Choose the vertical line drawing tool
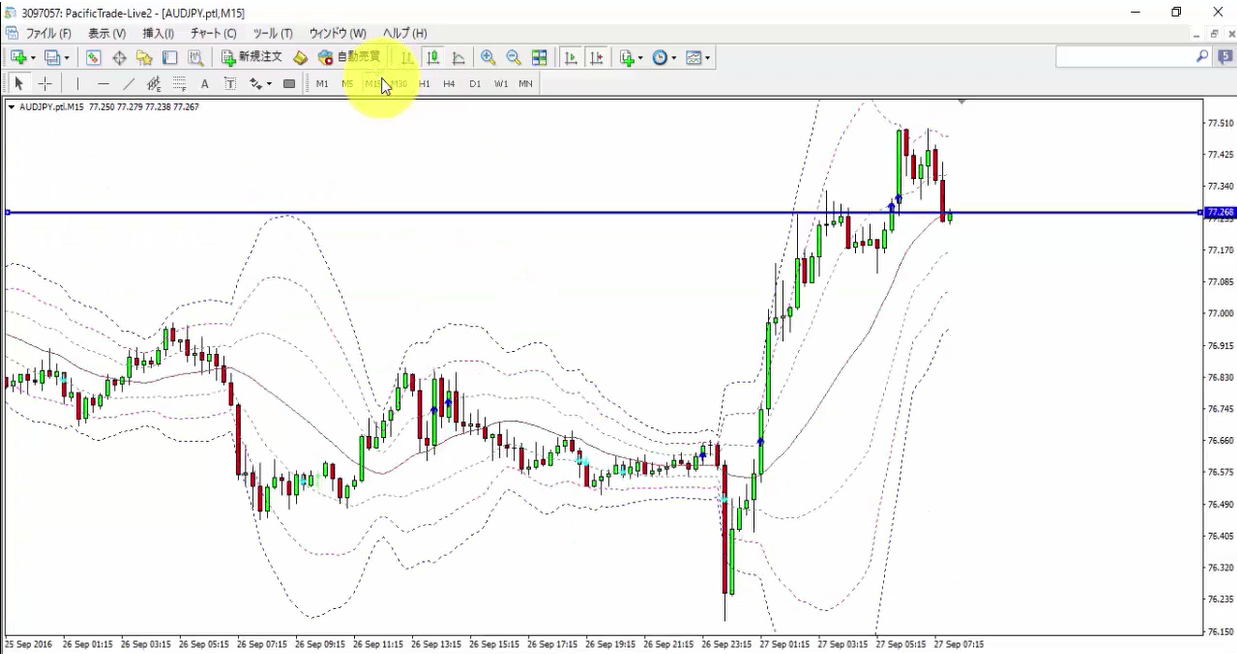Screen dimensions: 1237x654 tap(77, 84)
